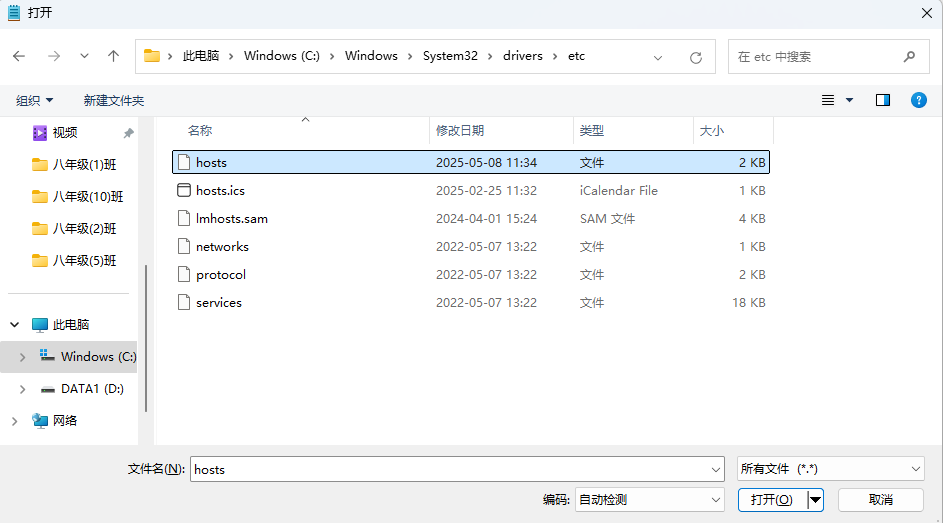Select the networks file
Viewport: 943px width, 523px height.
pos(471,246)
